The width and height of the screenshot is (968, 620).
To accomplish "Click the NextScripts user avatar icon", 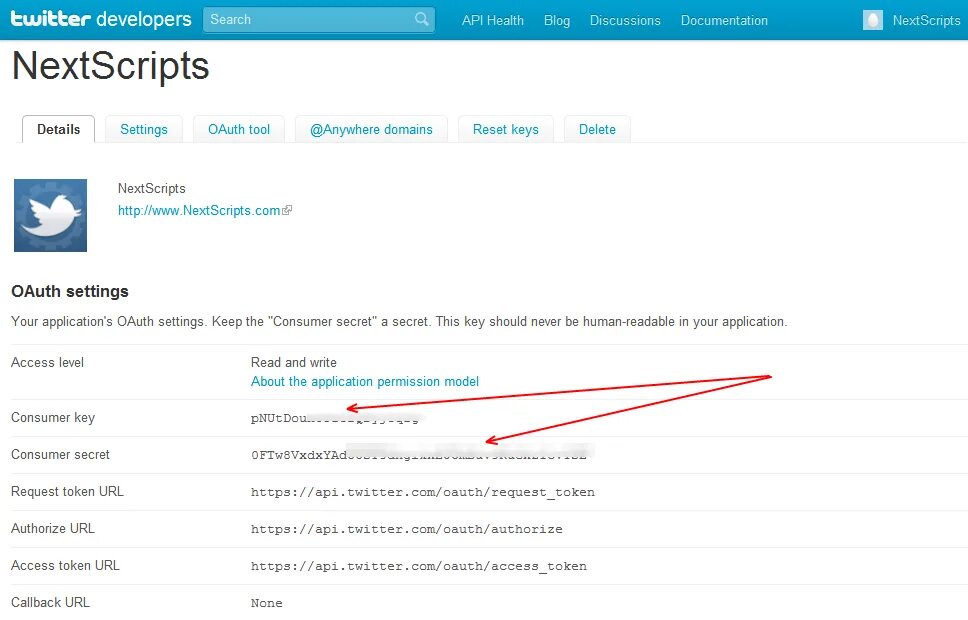I will [872, 20].
